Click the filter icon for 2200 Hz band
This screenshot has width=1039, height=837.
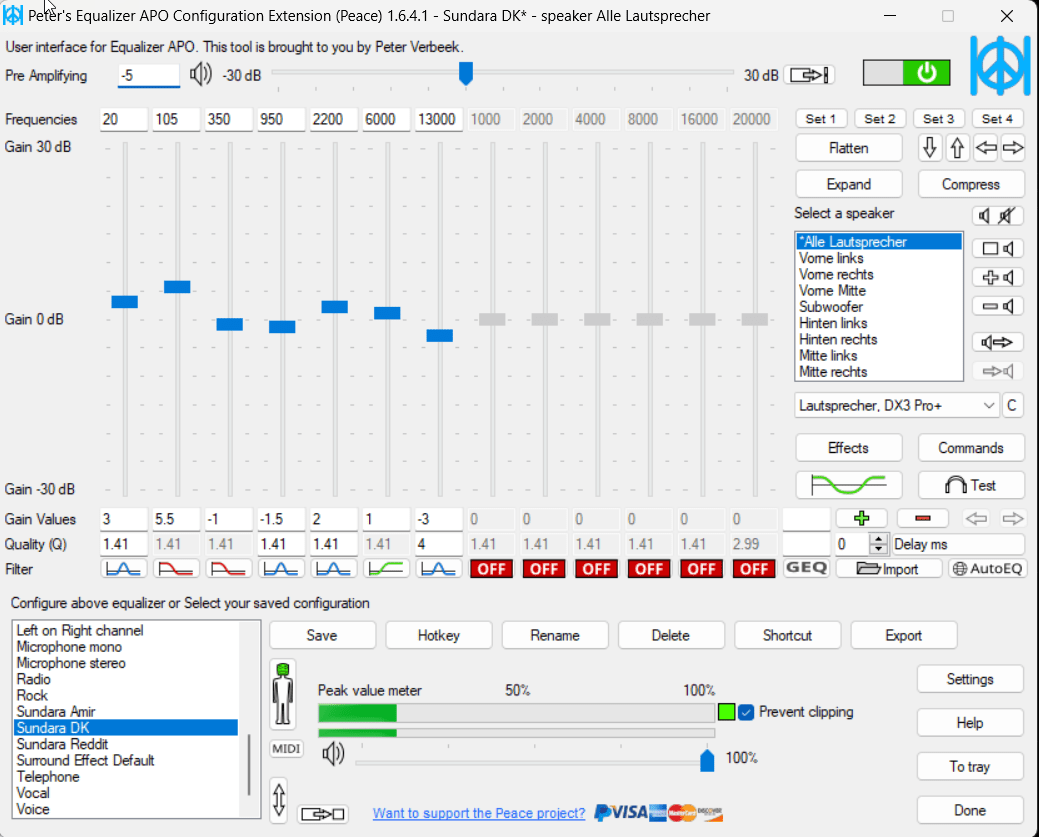pos(333,569)
